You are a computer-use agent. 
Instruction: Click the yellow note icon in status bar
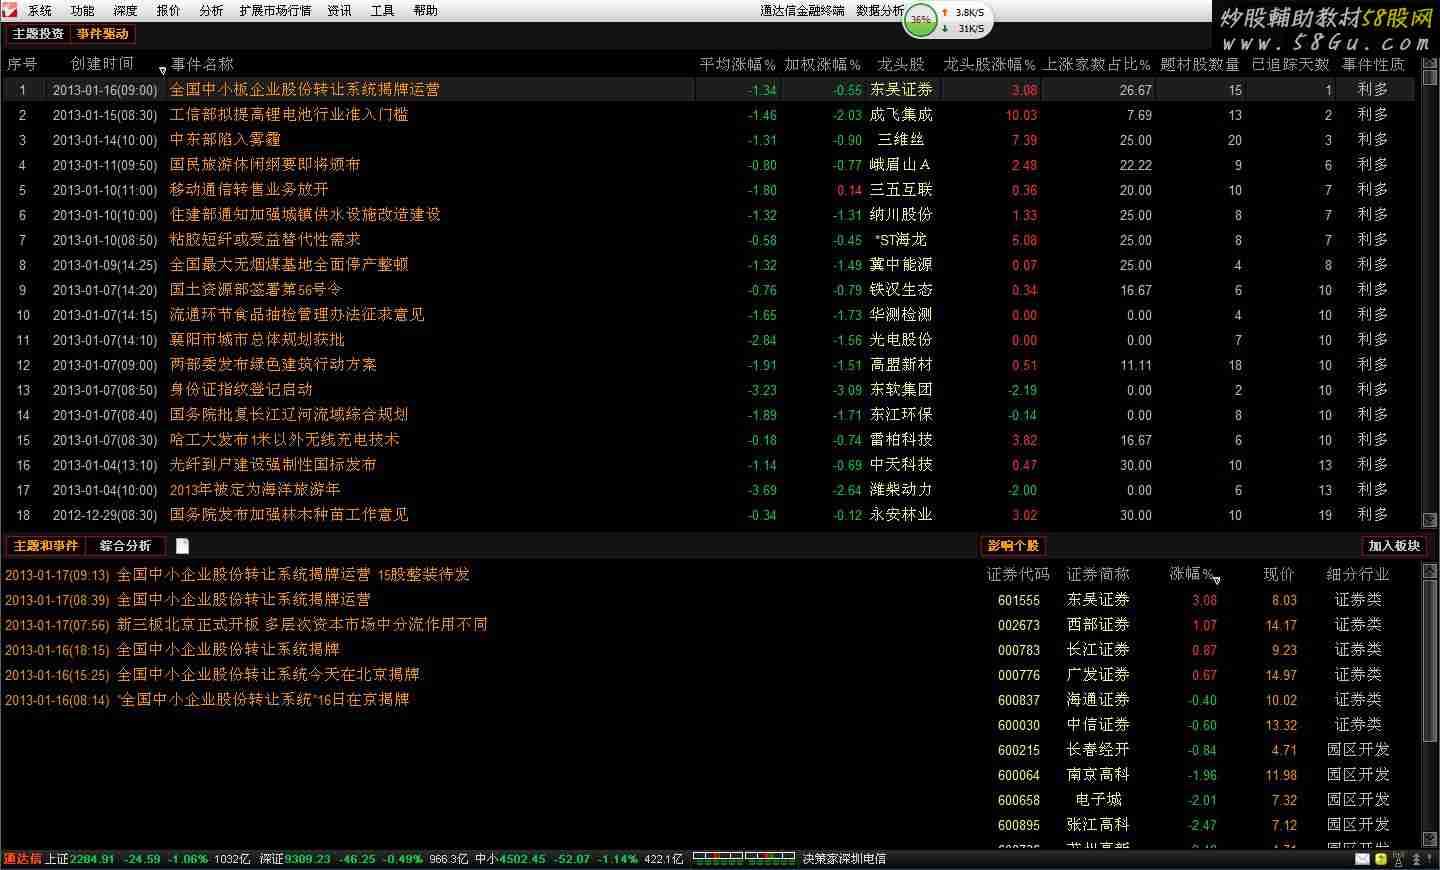1381,859
